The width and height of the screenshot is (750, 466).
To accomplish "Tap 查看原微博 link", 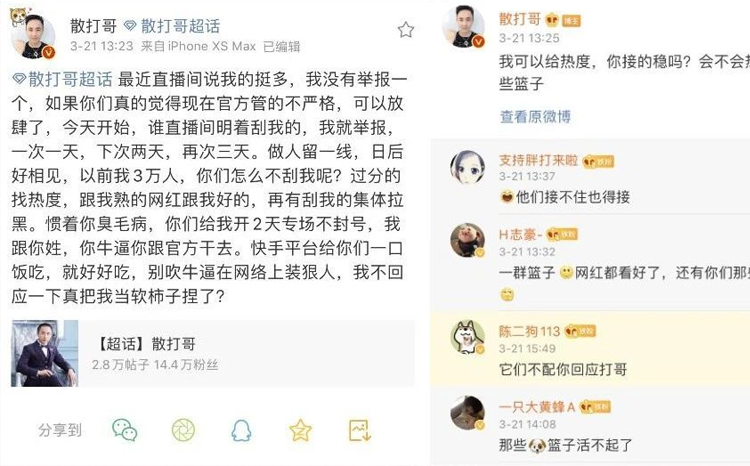I will tap(535, 116).
